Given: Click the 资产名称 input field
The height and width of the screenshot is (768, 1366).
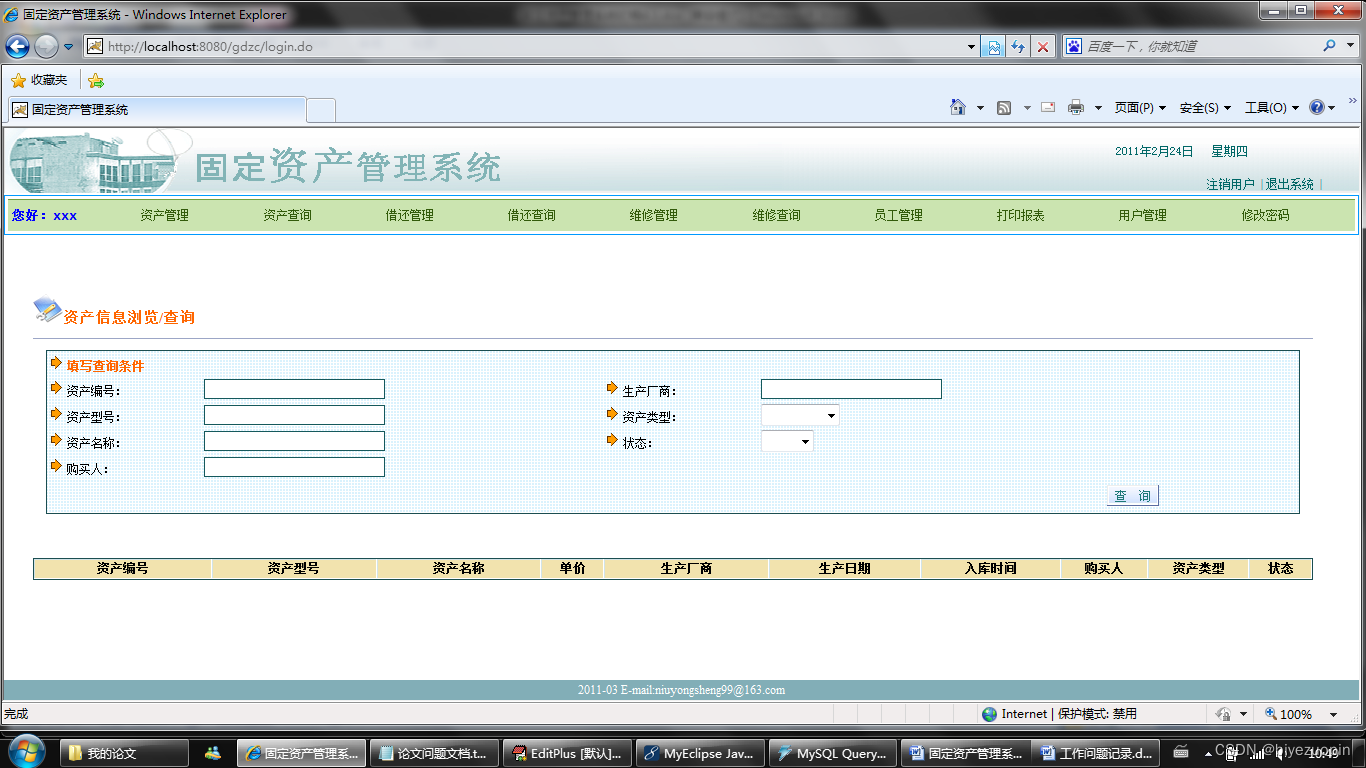Looking at the screenshot, I should tap(294, 441).
